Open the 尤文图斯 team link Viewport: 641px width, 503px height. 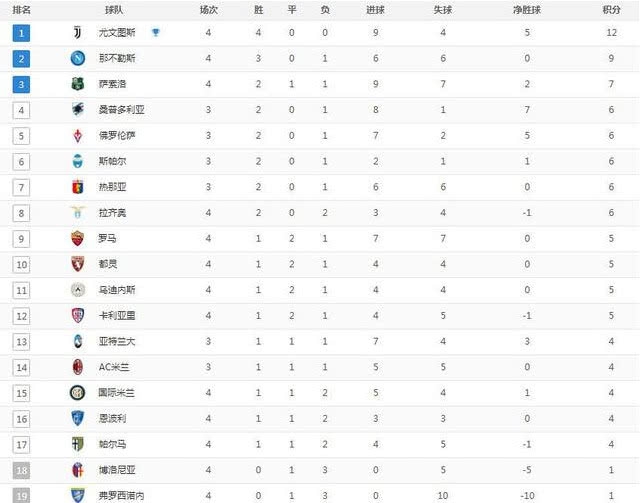click(x=117, y=32)
